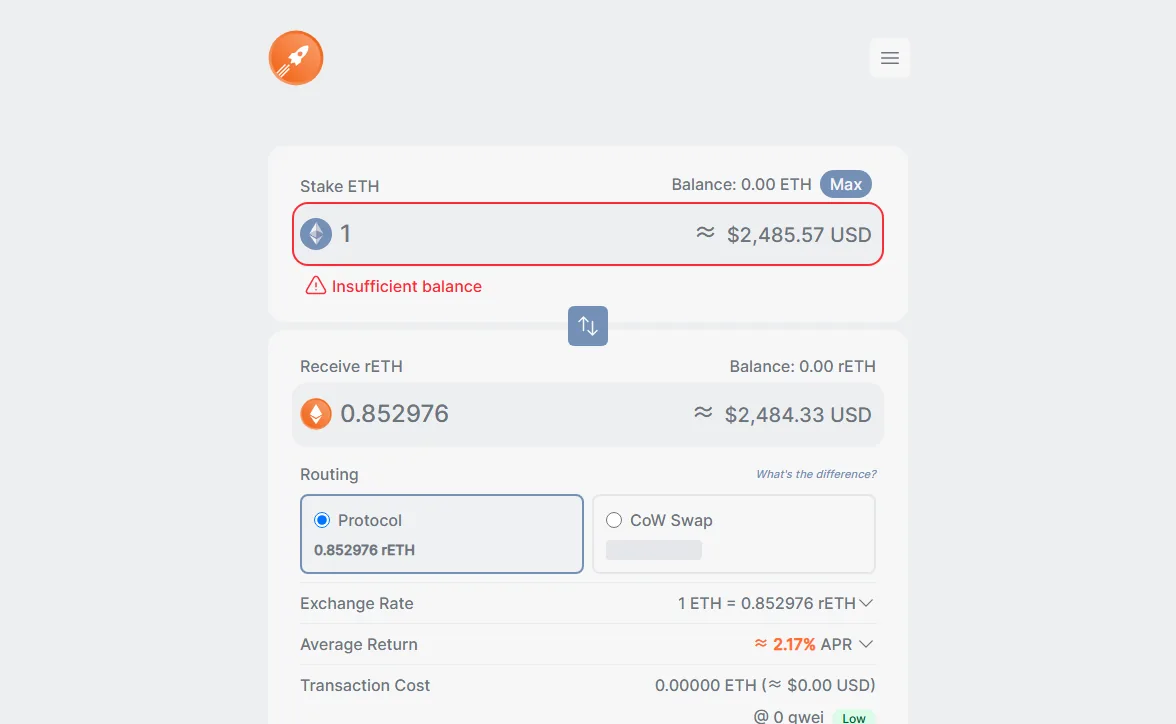The height and width of the screenshot is (724, 1176).
Task: Click the "Exchange Rate" row label
Action: [x=357, y=603]
